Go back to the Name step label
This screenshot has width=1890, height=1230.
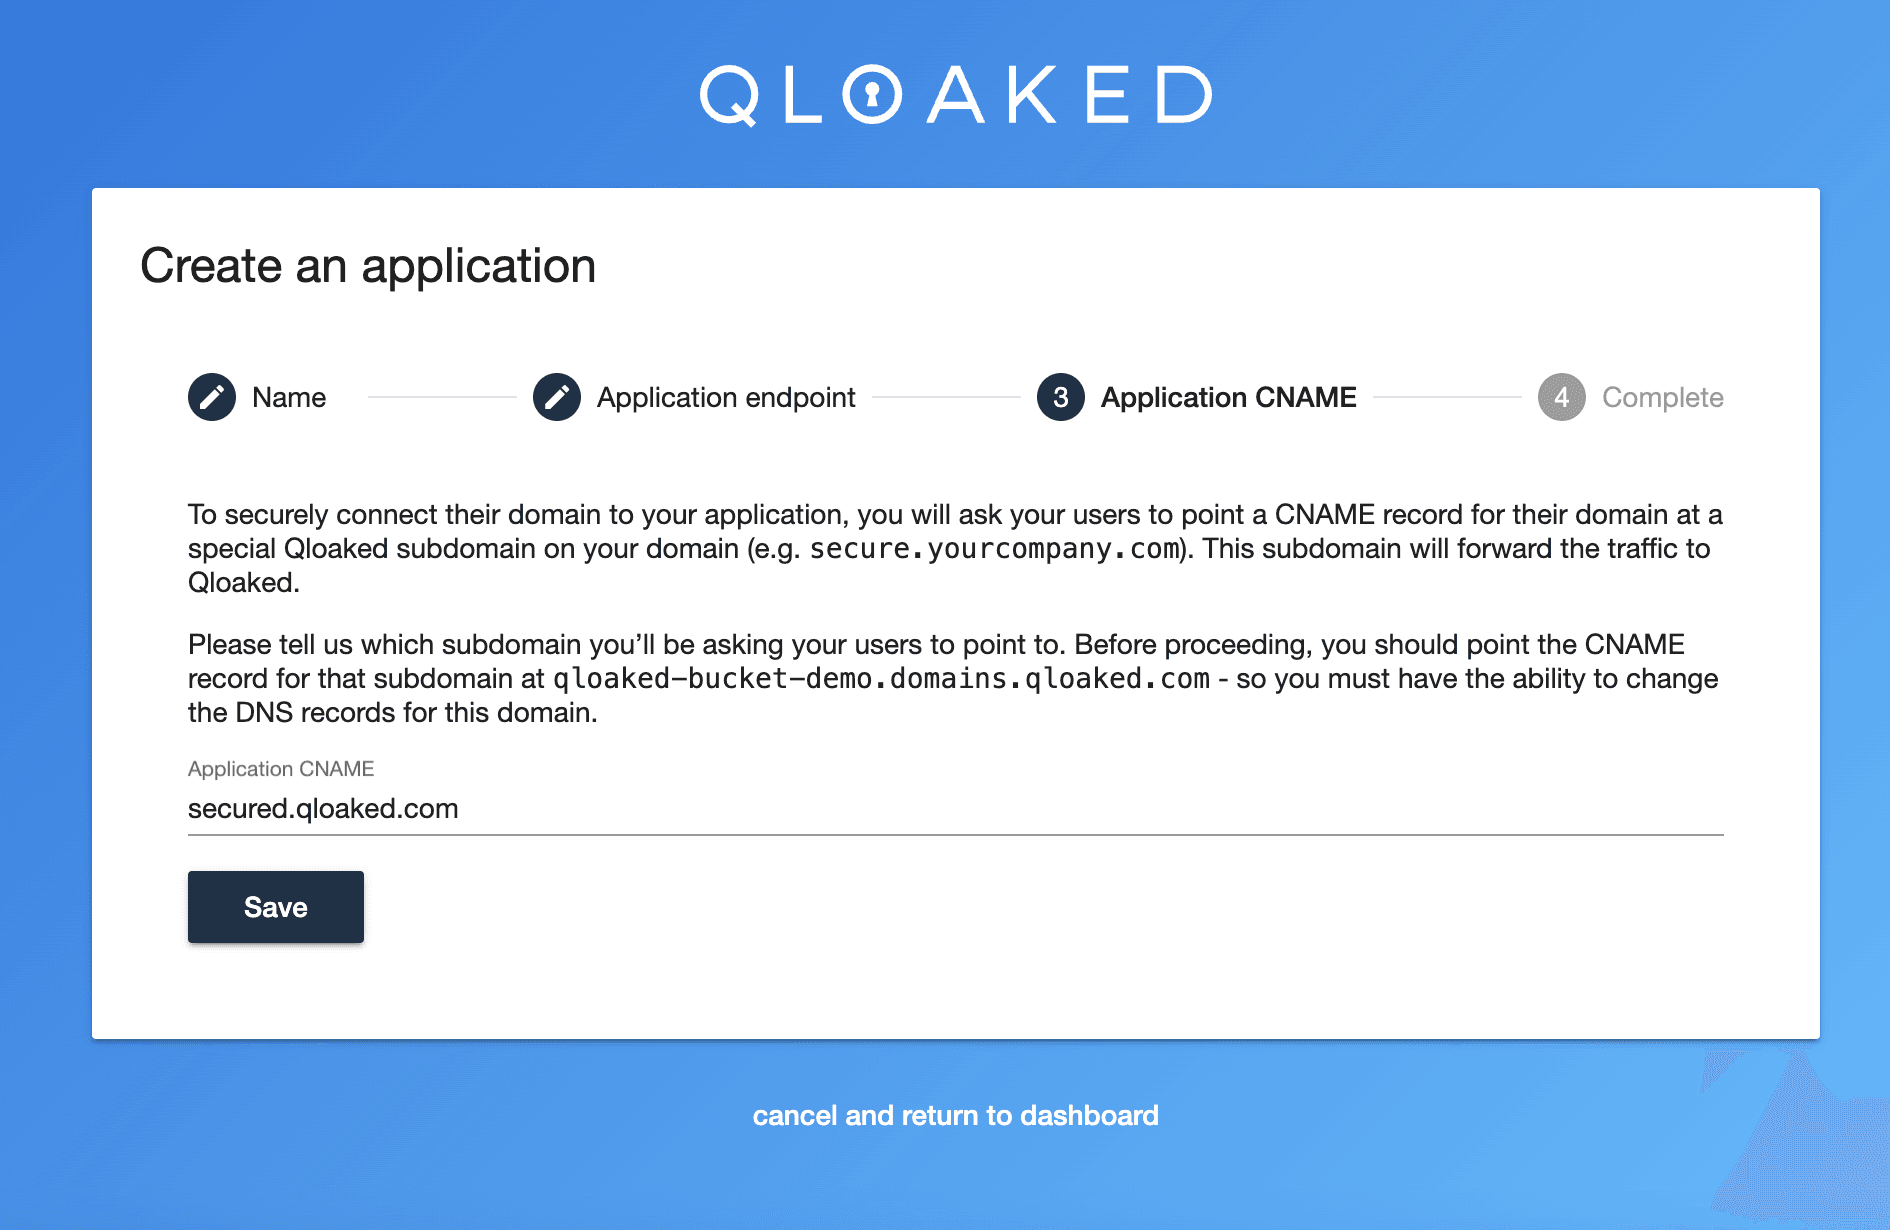tap(289, 398)
